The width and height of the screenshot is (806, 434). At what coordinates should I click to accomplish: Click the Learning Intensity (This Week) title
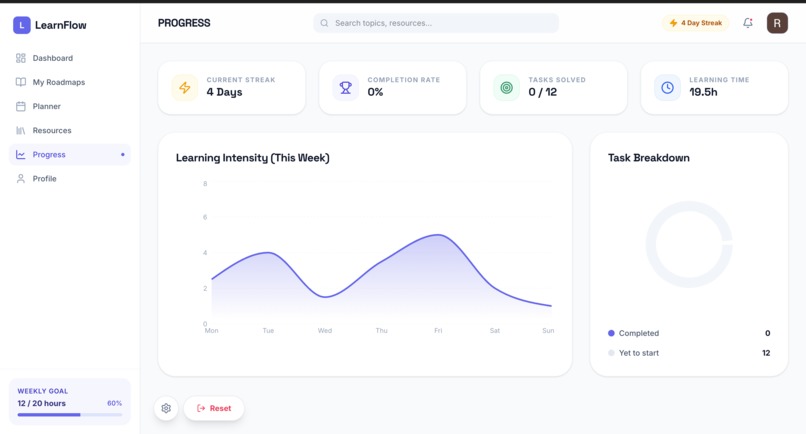tap(252, 158)
